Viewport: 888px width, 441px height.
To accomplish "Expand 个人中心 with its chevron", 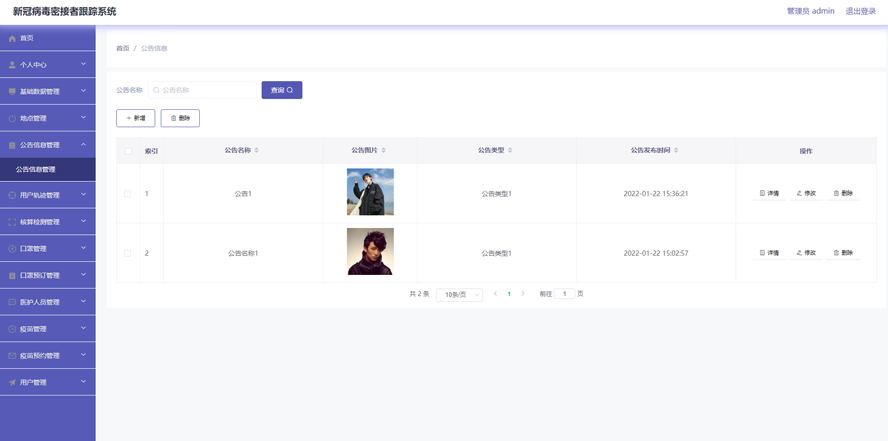I will coord(83,64).
